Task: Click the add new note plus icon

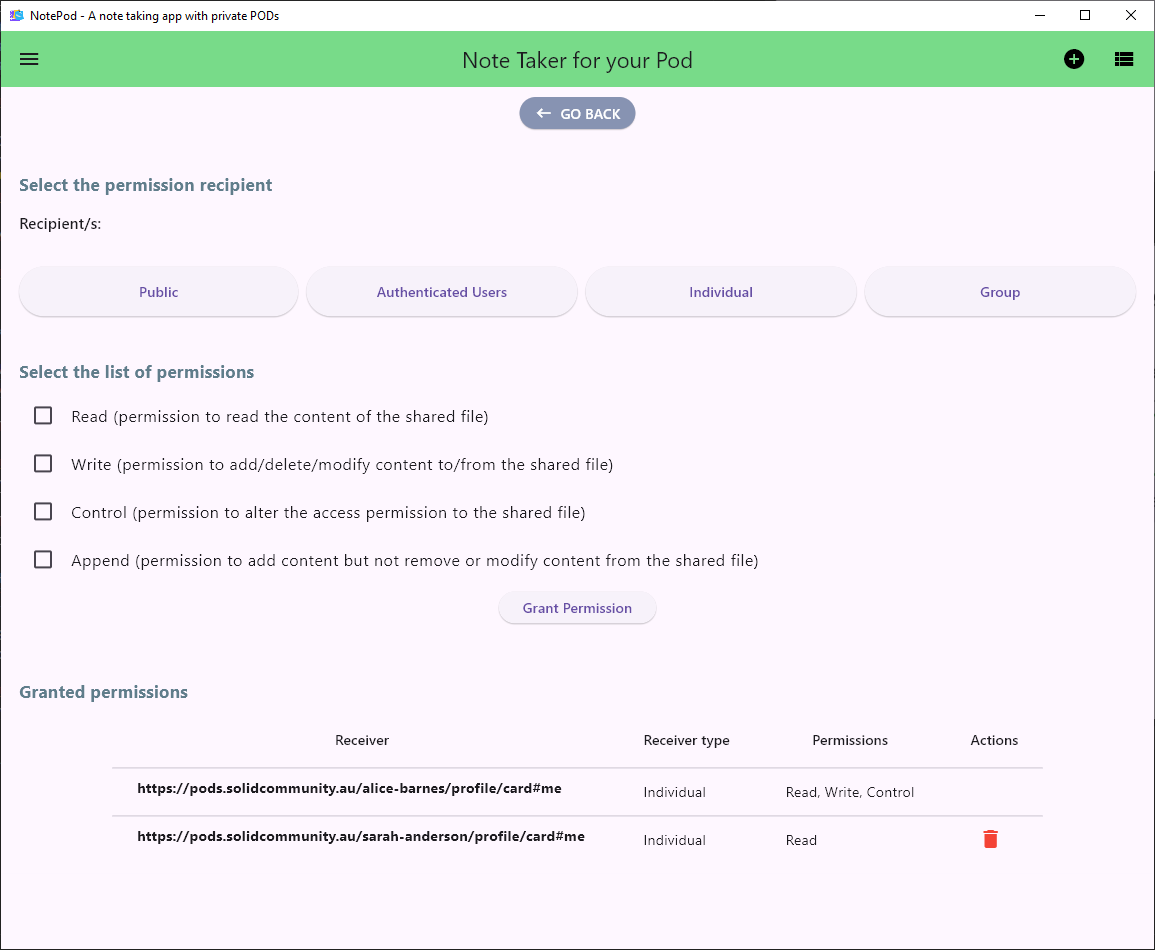Action: [x=1074, y=59]
